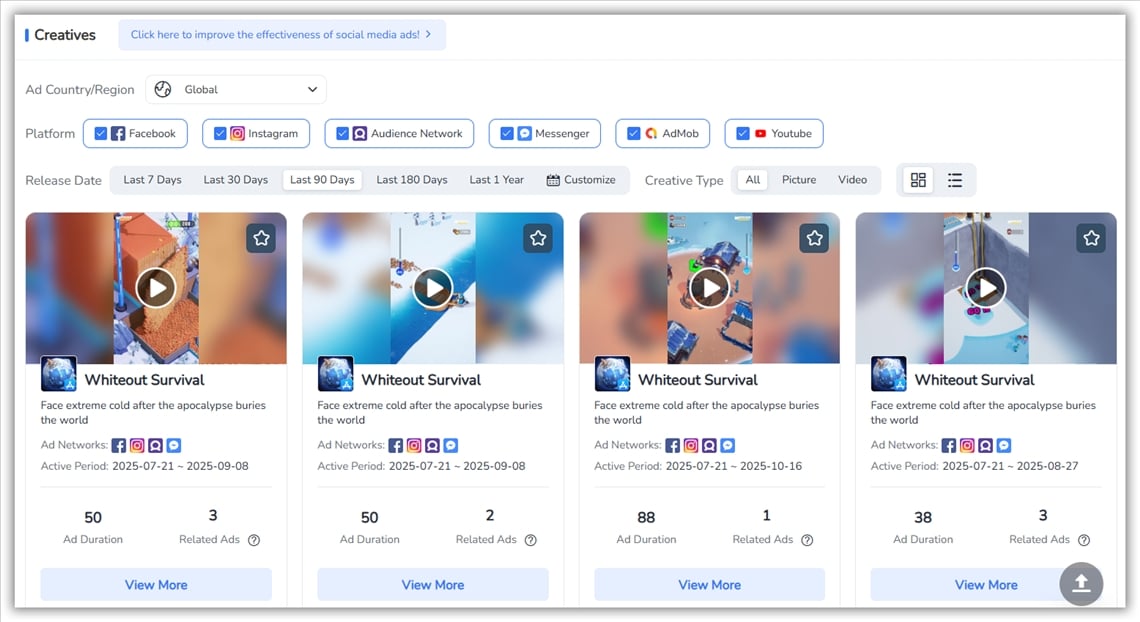Click the scroll-to-top arrow button
The height and width of the screenshot is (622, 1140).
click(x=1081, y=584)
